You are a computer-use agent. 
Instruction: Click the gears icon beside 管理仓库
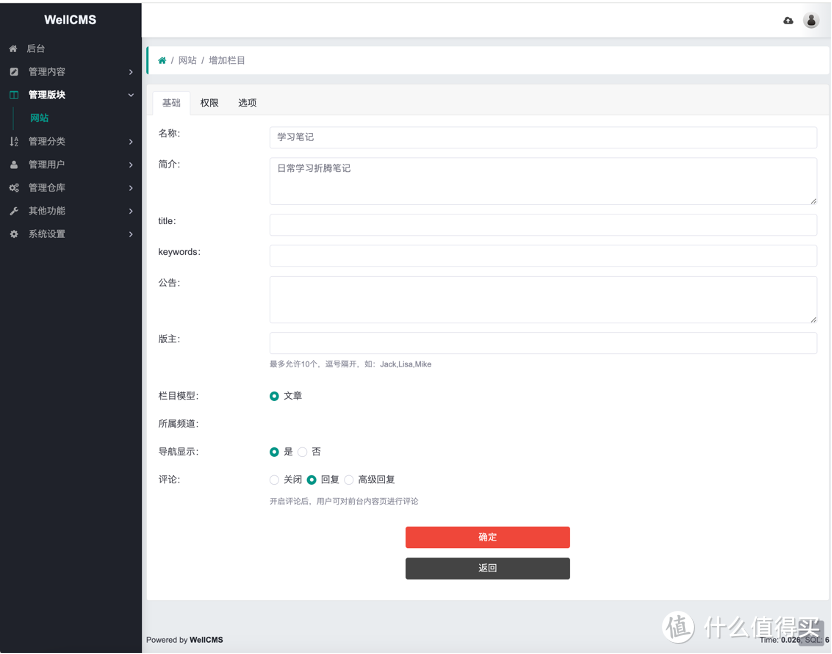14,188
